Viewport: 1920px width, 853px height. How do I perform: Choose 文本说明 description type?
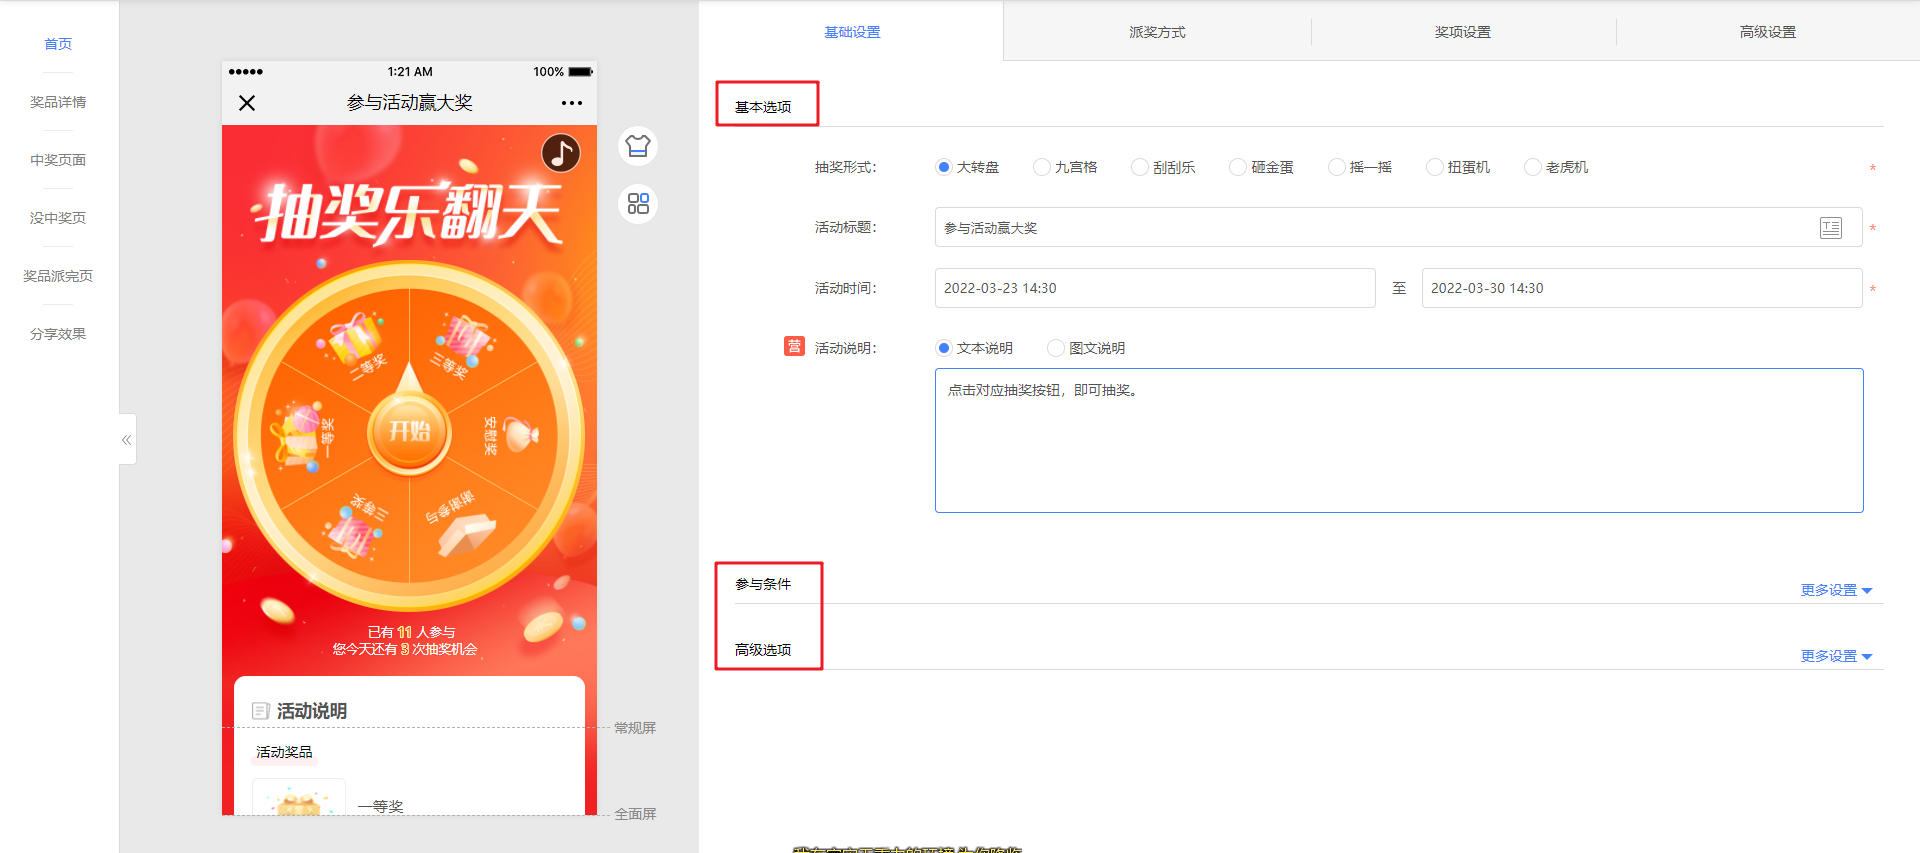pos(974,348)
